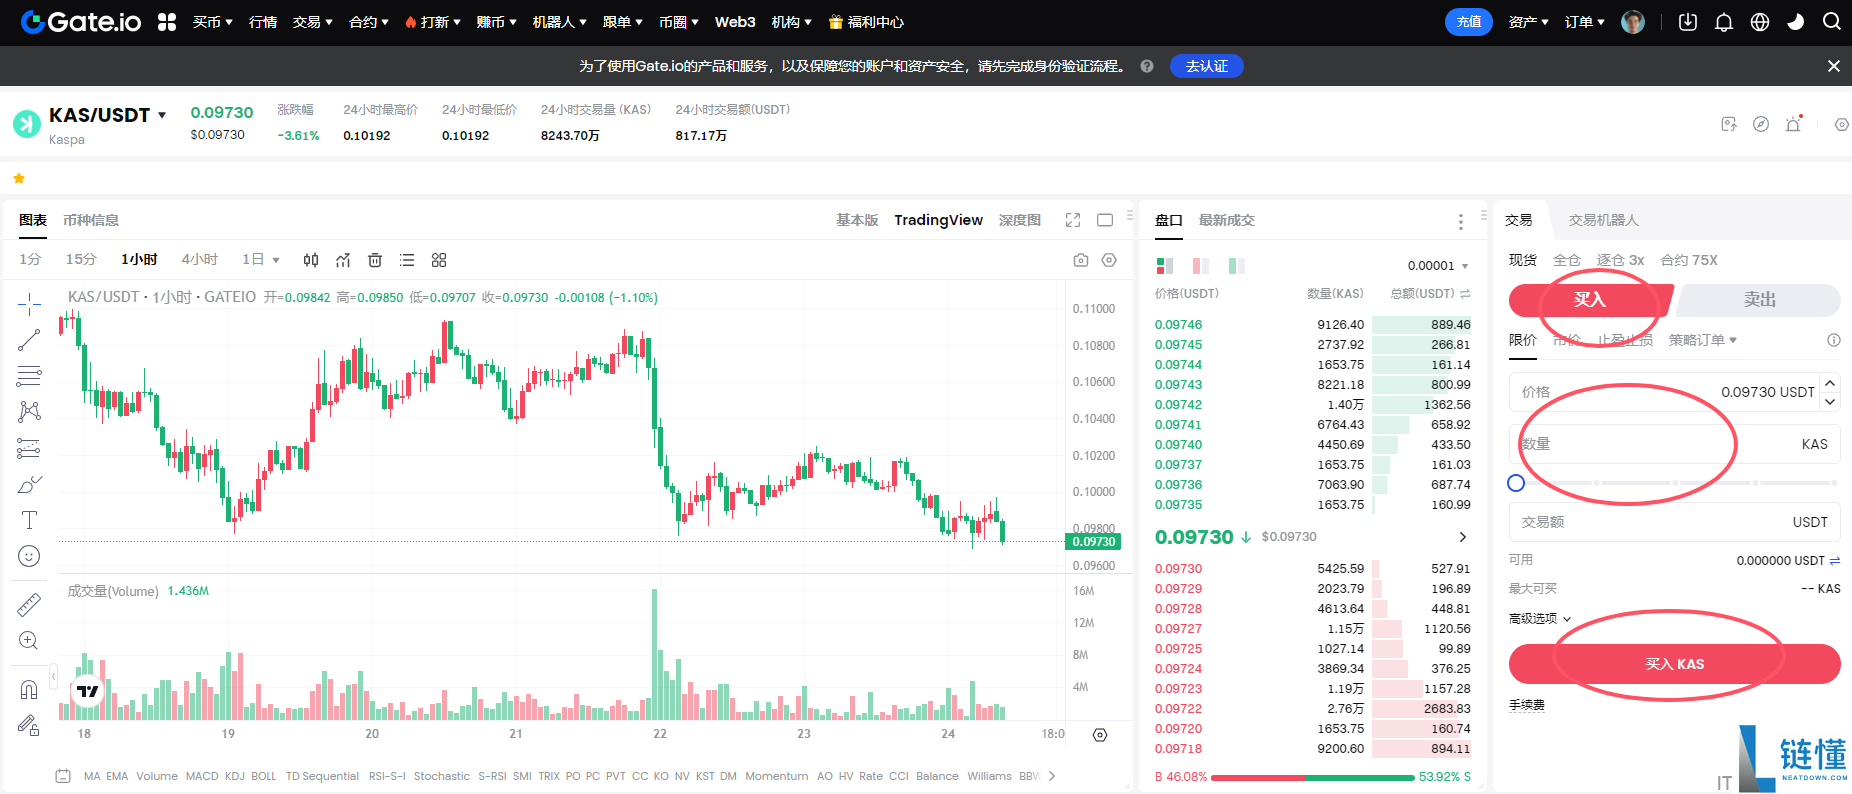Open the download app icon in header
1852x794 pixels.
click(x=1688, y=22)
